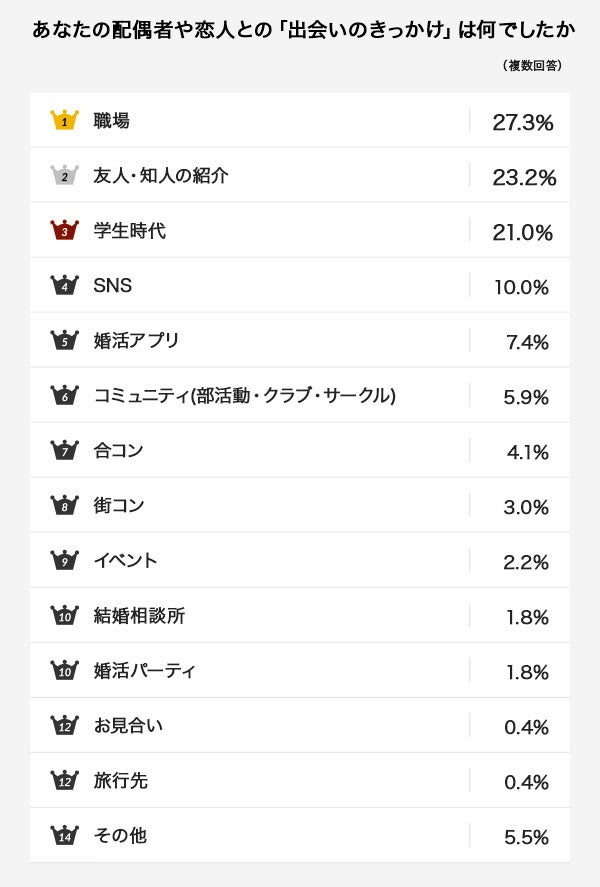Click the 27.3% value

[523, 122]
